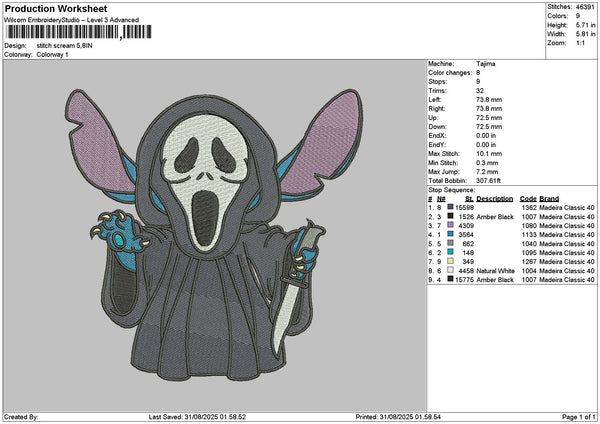Image resolution: width=600 pixels, height=424 pixels.
Task: Click thread code "1133"
Action: tap(529, 235)
